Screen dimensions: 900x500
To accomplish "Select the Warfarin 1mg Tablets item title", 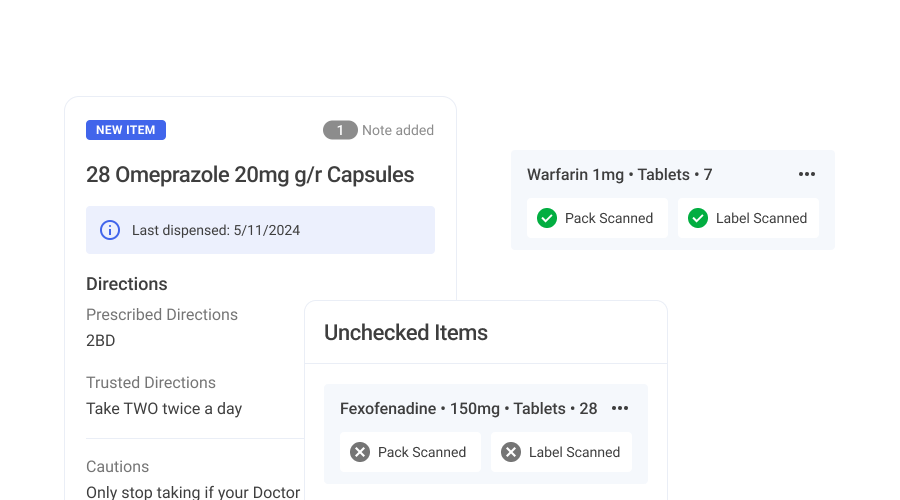I will point(619,175).
